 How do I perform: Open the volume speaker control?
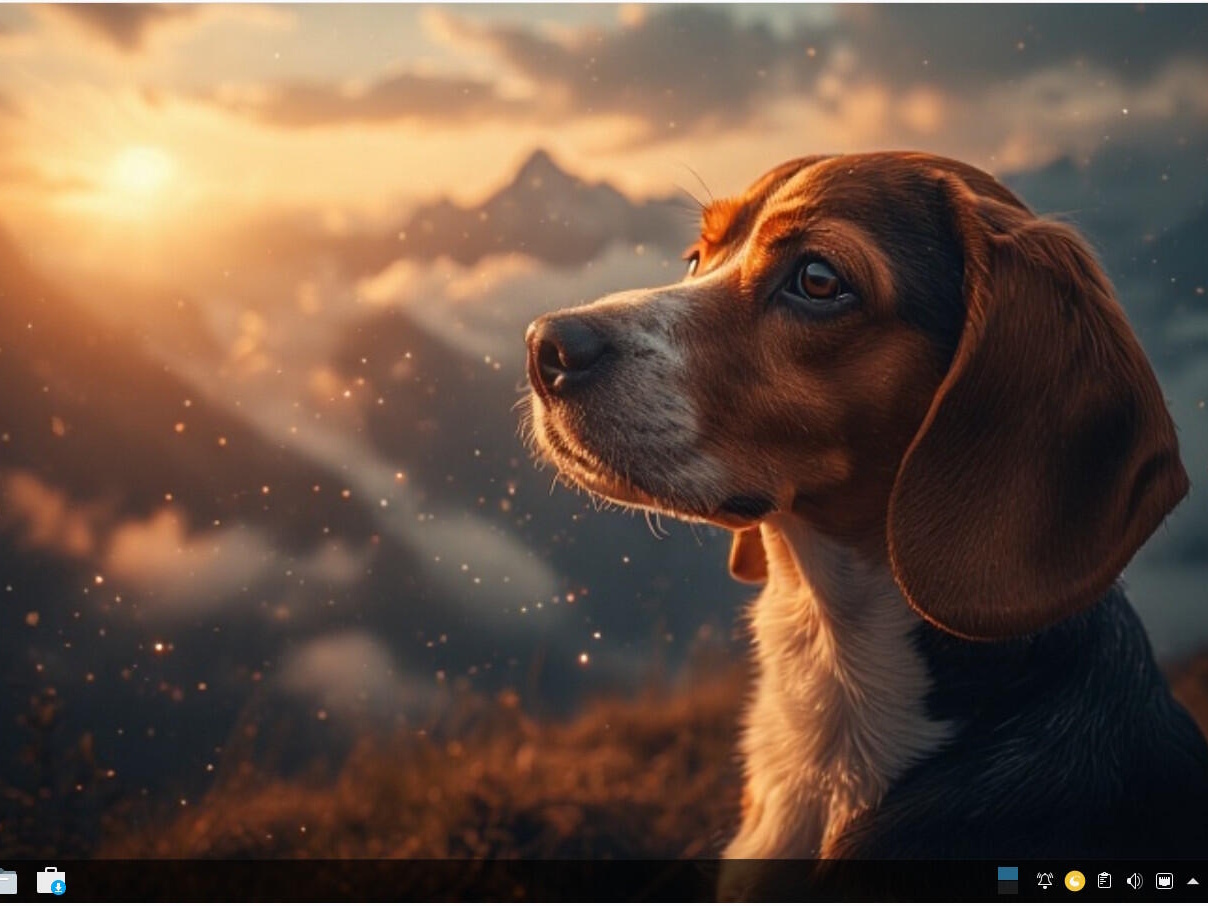click(x=1134, y=881)
